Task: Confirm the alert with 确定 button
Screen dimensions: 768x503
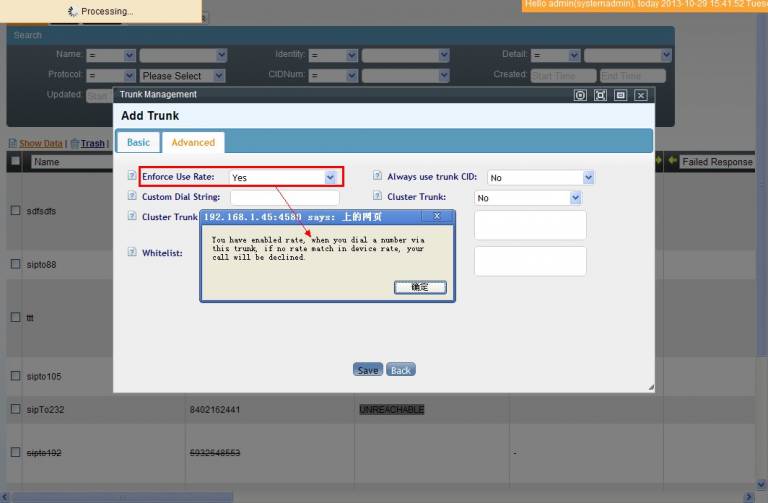Action: tap(420, 287)
